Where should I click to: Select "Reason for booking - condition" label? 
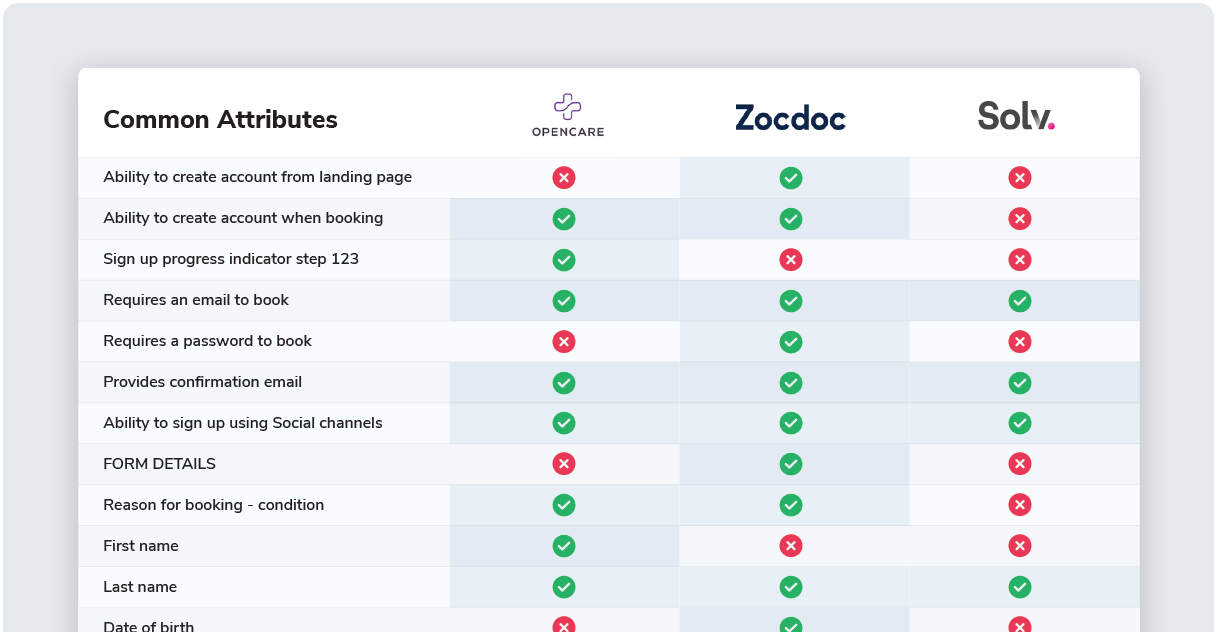click(x=213, y=505)
